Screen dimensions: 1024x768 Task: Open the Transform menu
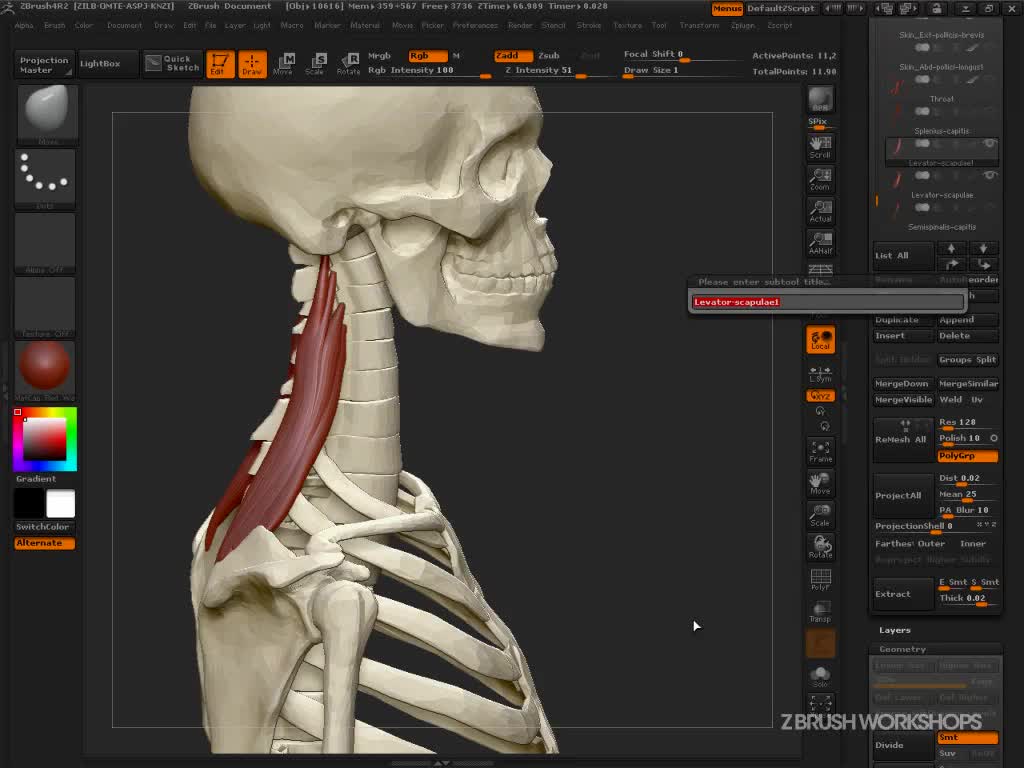(699, 25)
